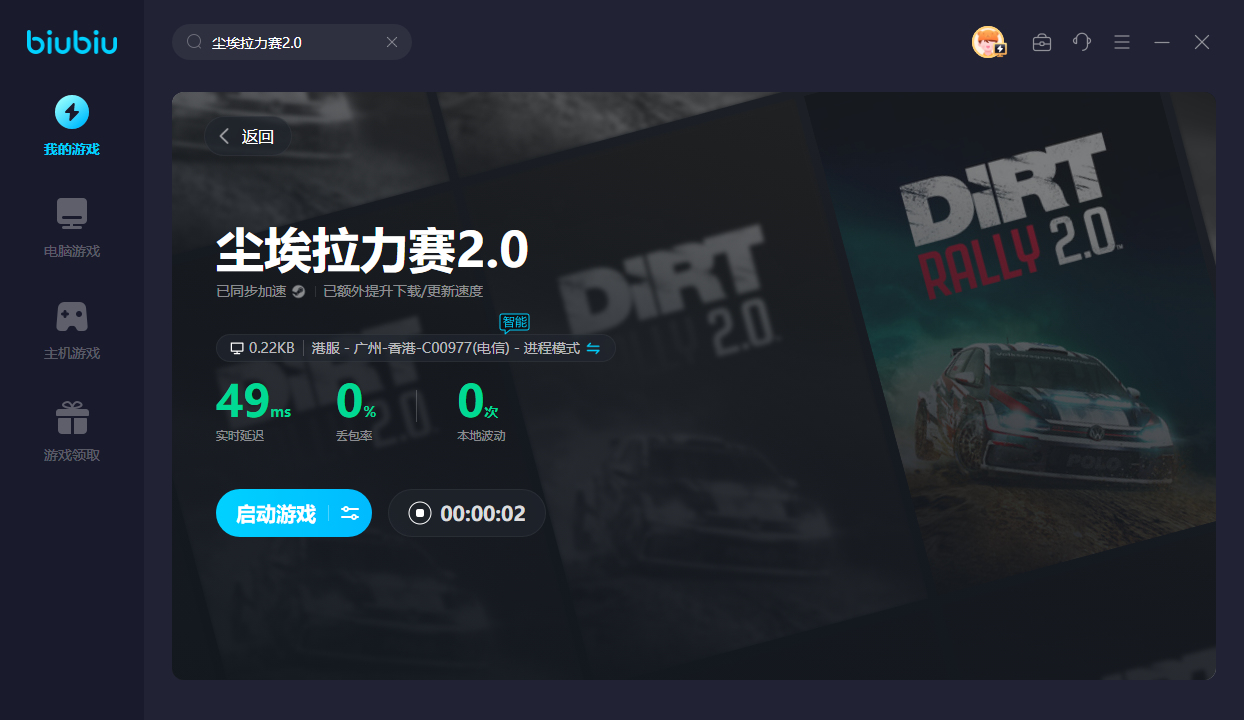Open the user avatar profile

988,42
